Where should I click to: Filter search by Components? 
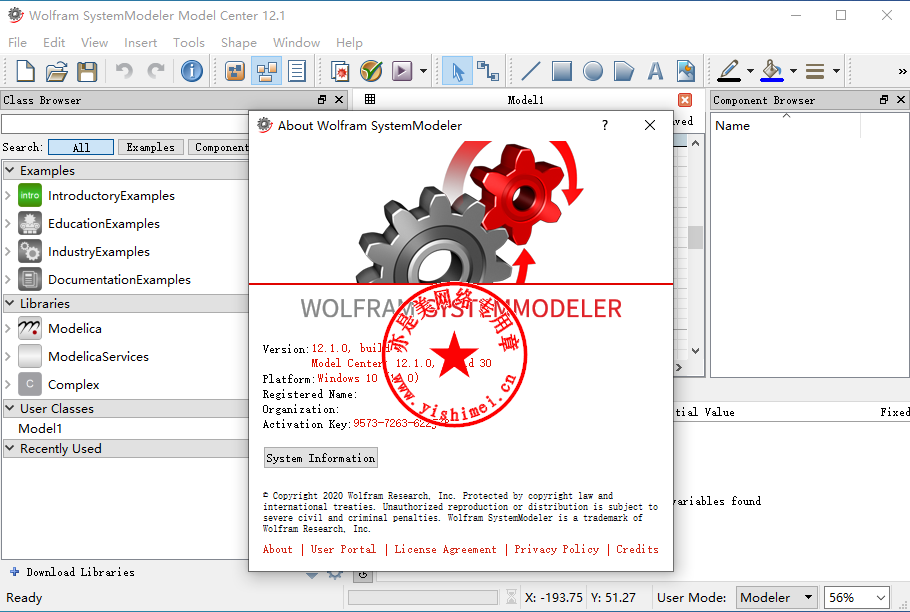coord(219,147)
